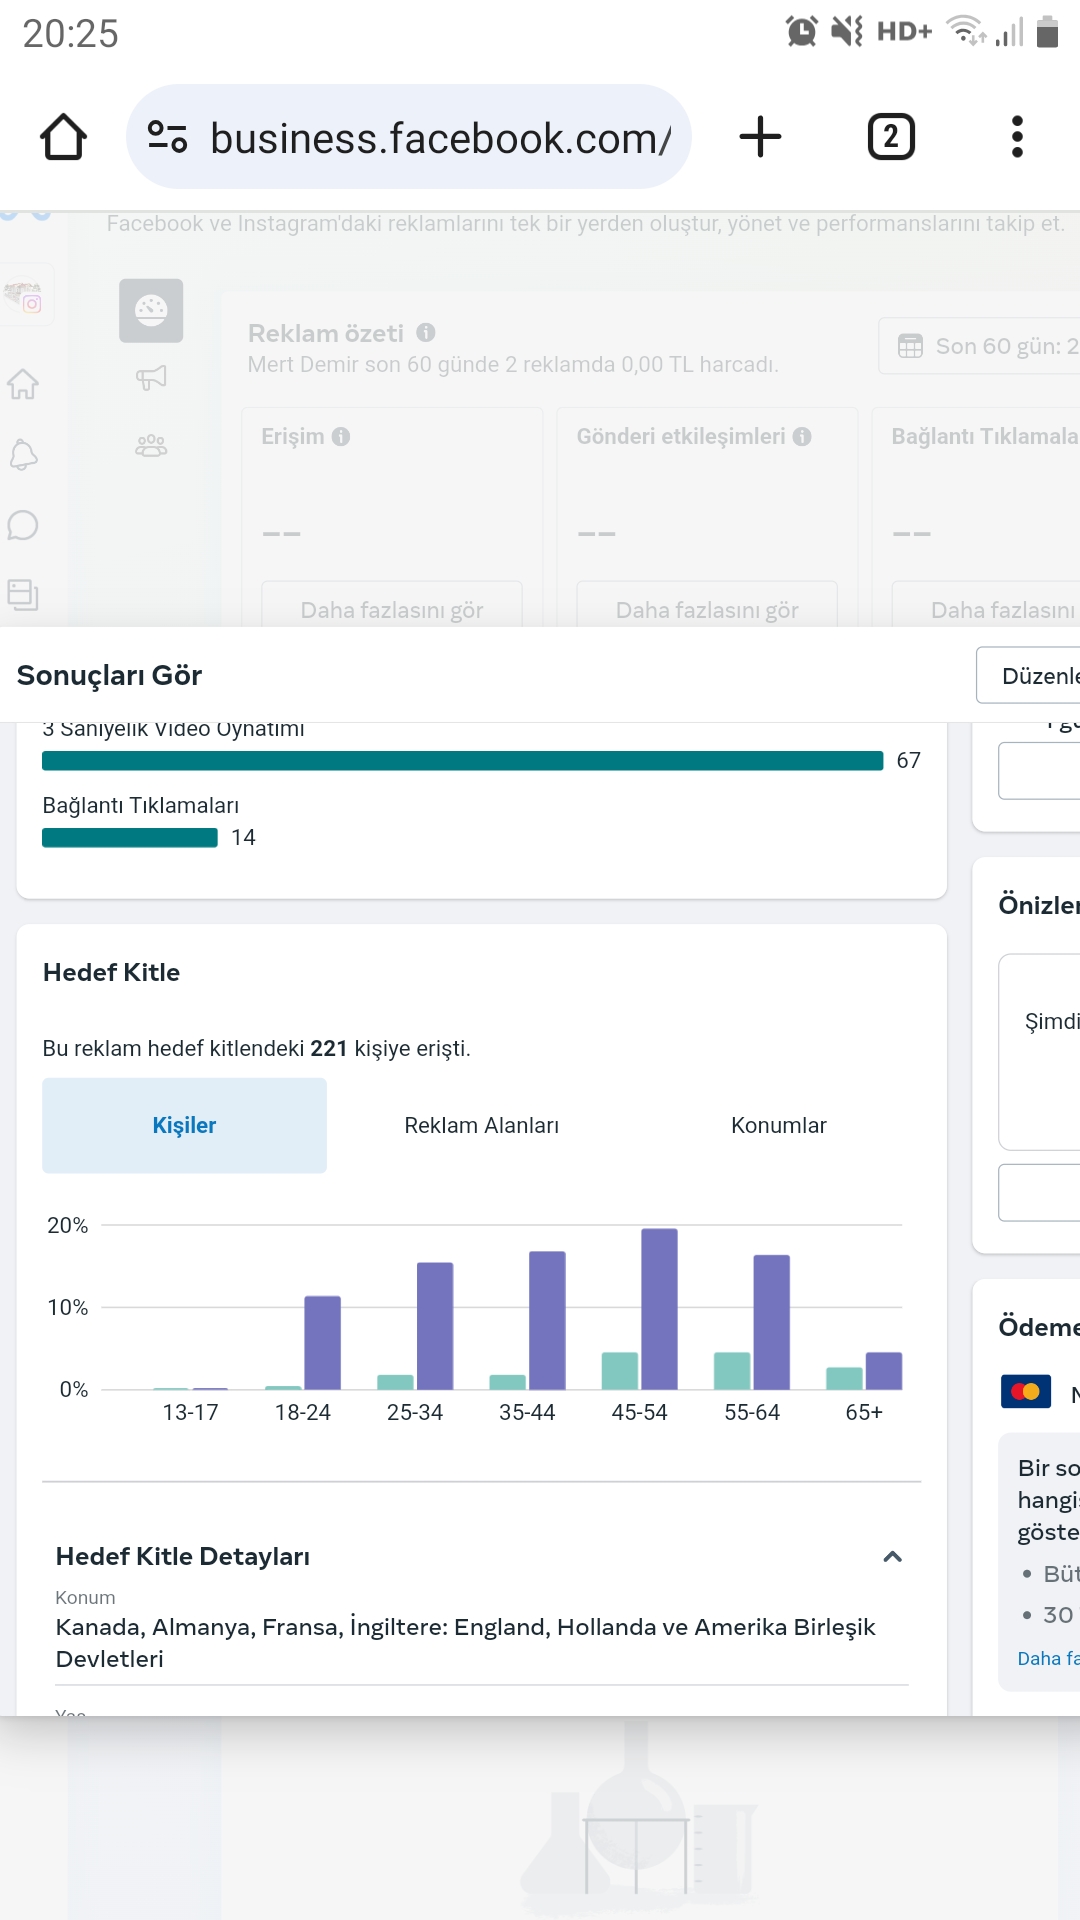Open the browser three-dot menu
This screenshot has width=1080, height=1920.
[x=1017, y=137]
